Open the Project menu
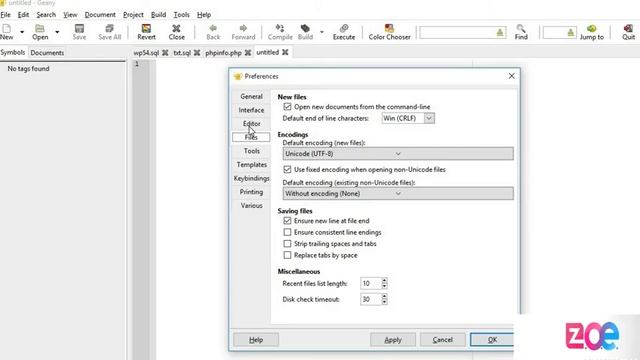 pos(133,15)
